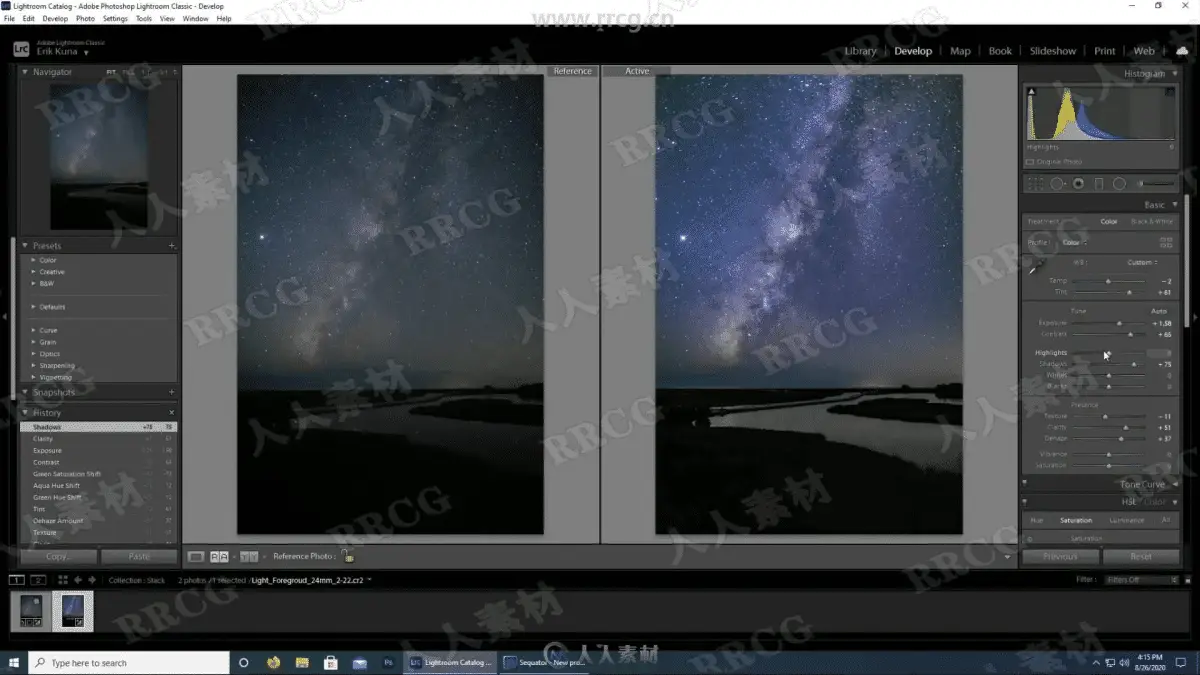Switch treatment to Black & White

click(x=1152, y=221)
